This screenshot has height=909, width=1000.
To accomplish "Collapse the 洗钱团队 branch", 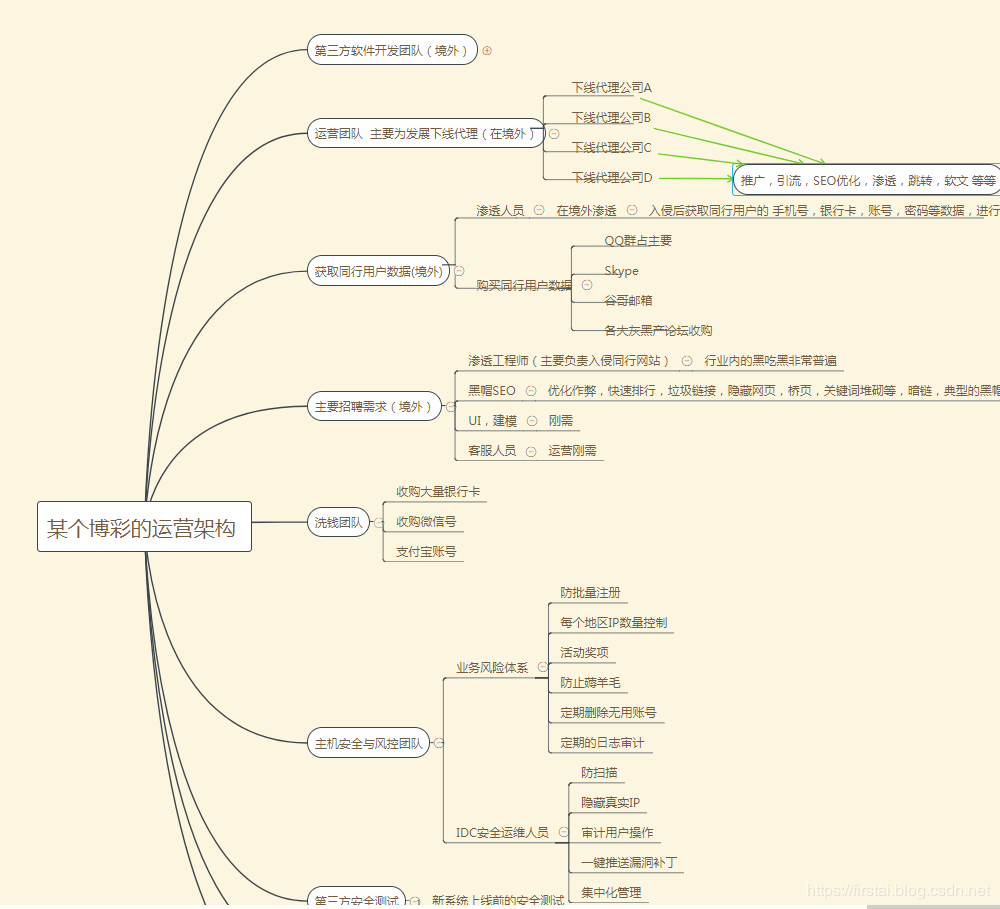I will click(378, 522).
